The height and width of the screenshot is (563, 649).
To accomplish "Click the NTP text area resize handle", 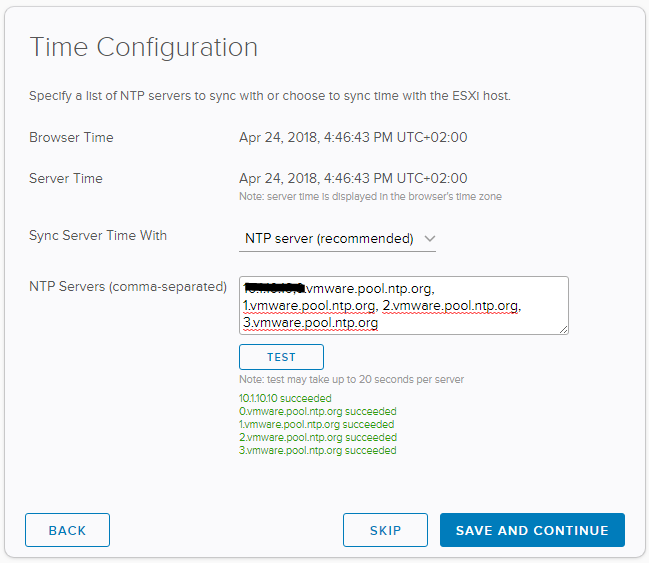I will point(563,330).
